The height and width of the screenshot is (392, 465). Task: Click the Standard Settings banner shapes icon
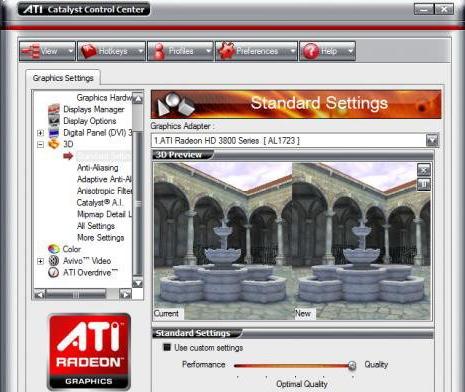tap(176, 104)
